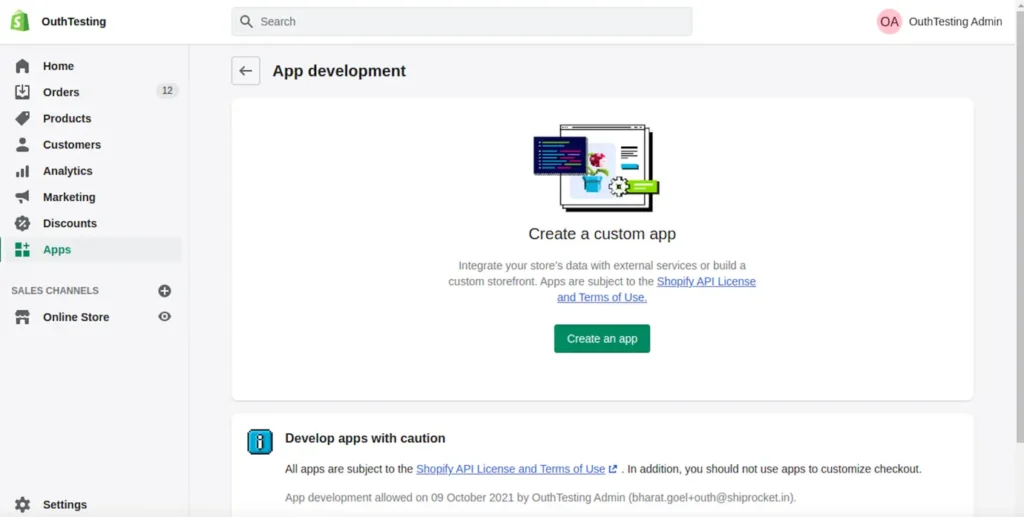View online store via eye icon
Viewport: 1024px width, 517px height.
pos(165,317)
